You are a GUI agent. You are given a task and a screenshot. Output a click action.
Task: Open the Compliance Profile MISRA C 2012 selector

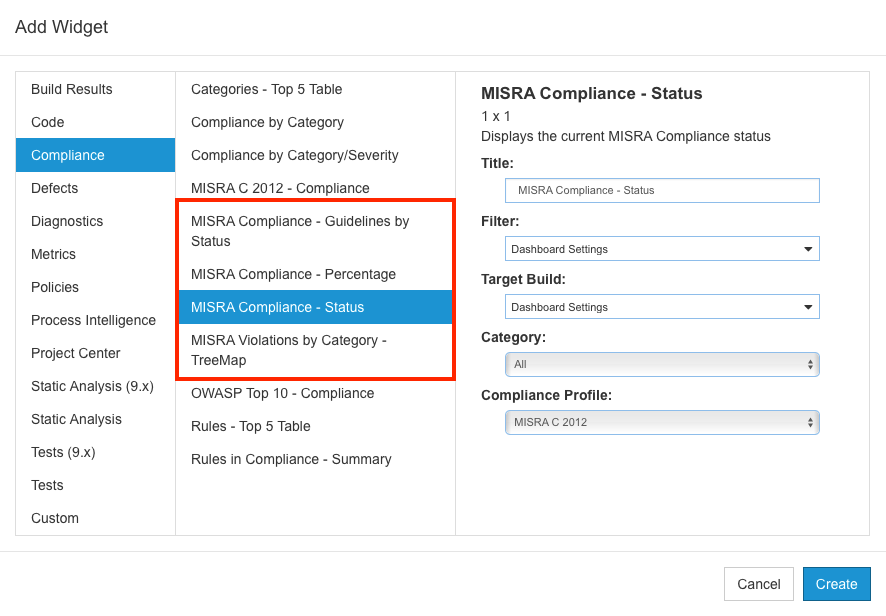click(662, 422)
